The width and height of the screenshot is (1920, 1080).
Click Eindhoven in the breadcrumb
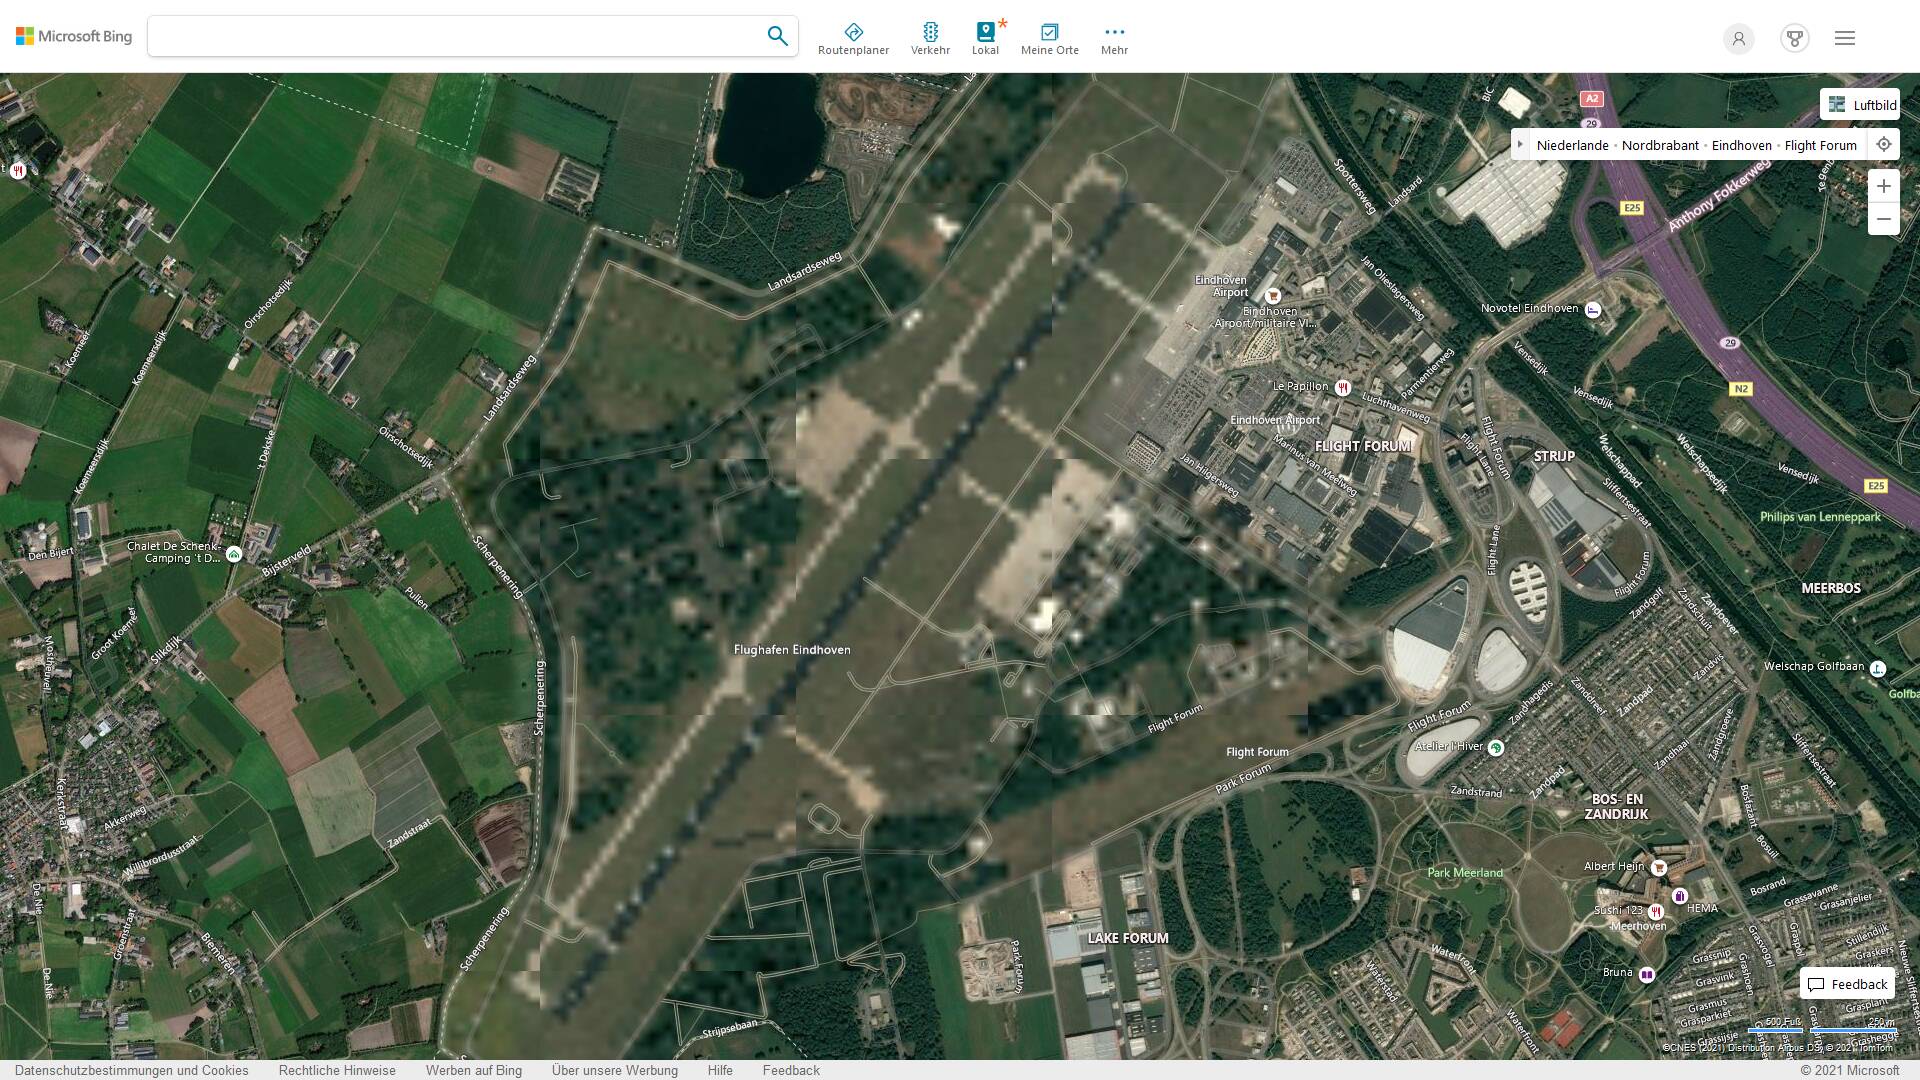point(1741,145)
